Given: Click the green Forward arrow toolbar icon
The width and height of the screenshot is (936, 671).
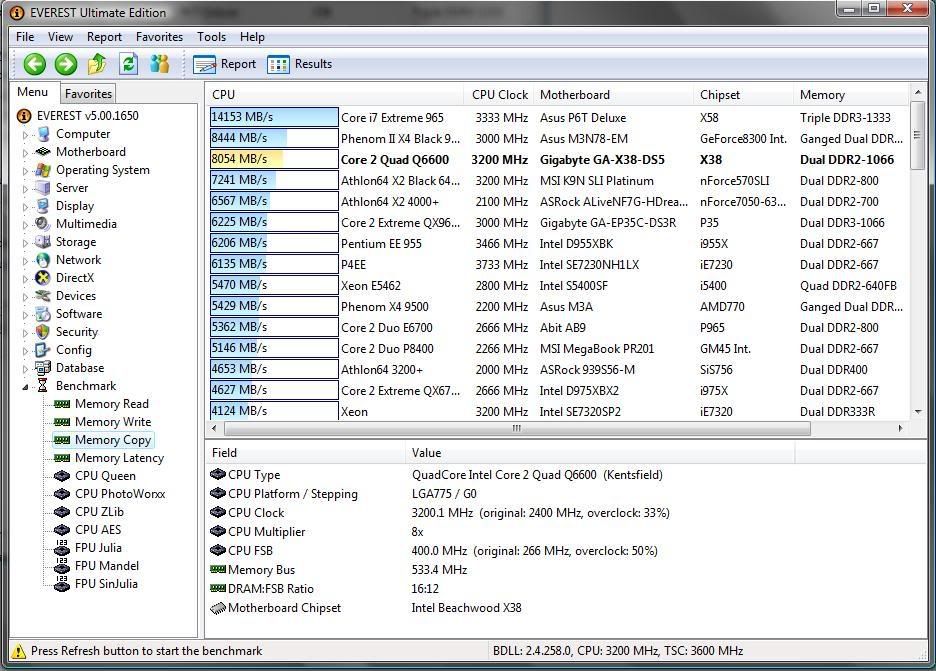Looking at the screenshot, I should [x=66, y=64].
